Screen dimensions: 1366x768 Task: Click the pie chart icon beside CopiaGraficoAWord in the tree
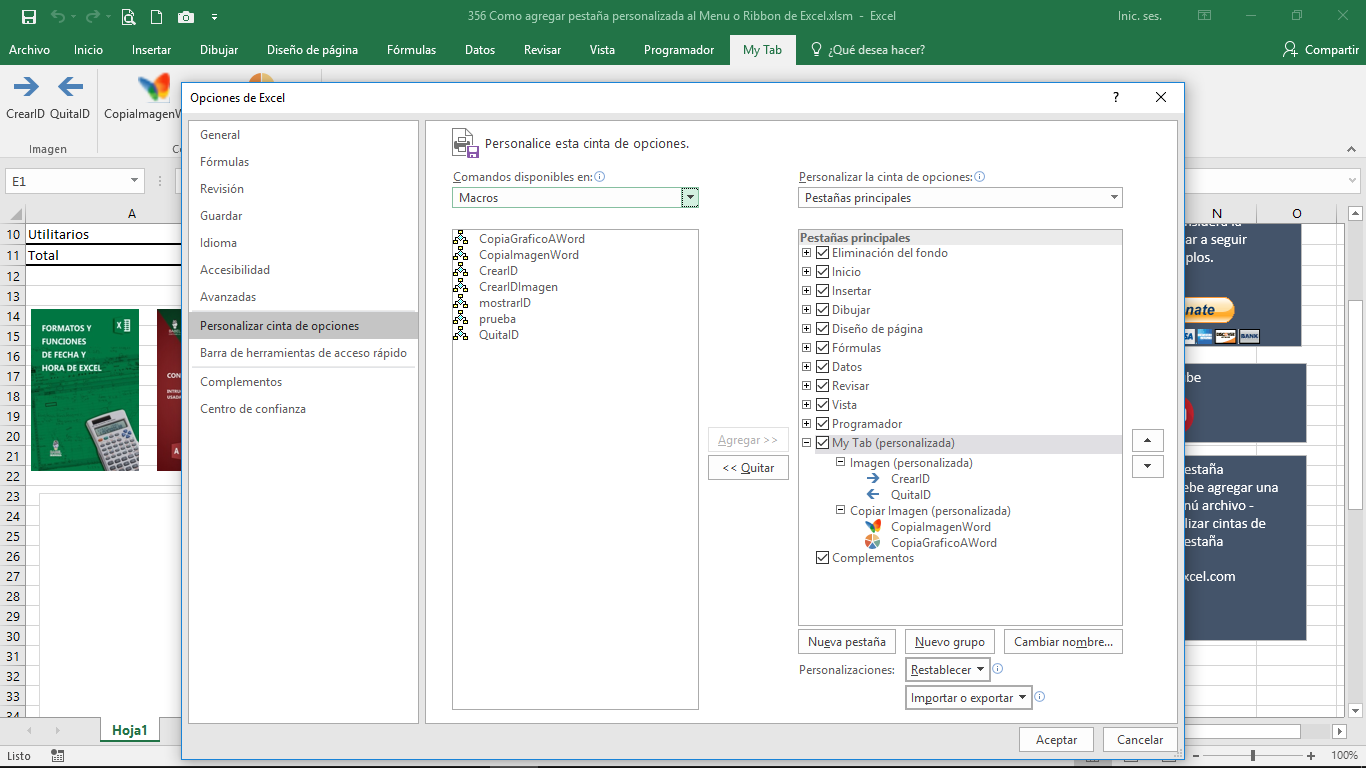(873, 543)
